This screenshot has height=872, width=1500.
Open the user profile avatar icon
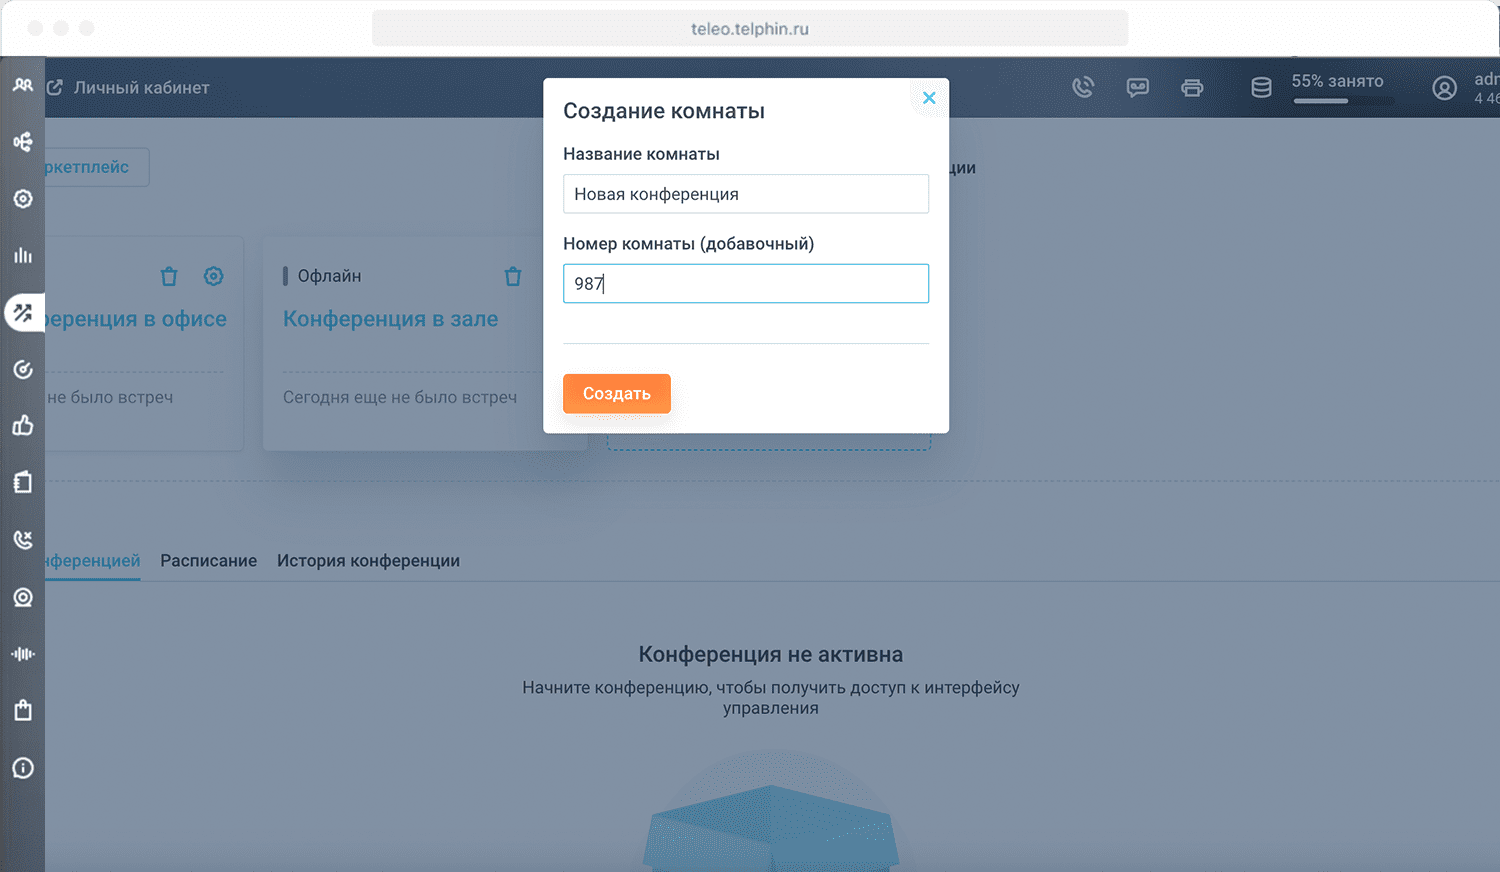pyautogui.click(x=1444, y=88)
